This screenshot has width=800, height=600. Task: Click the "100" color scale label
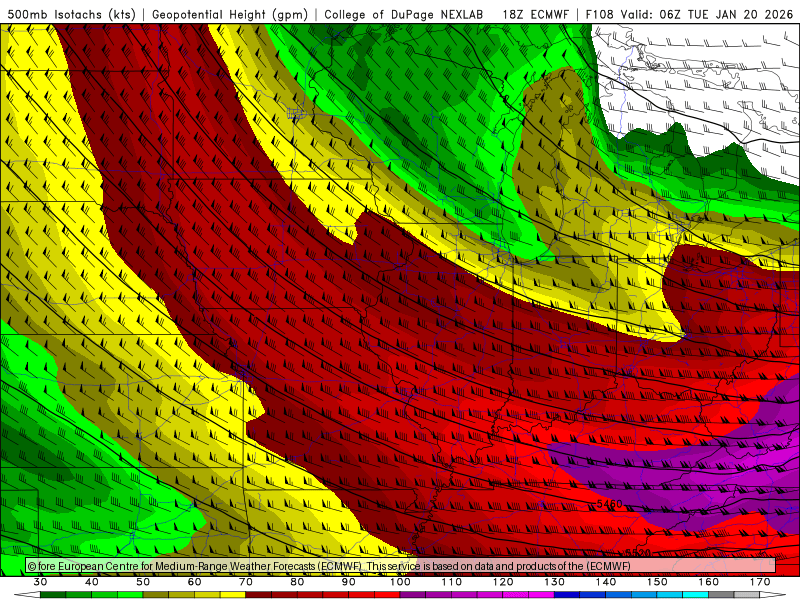coord(401,582)
